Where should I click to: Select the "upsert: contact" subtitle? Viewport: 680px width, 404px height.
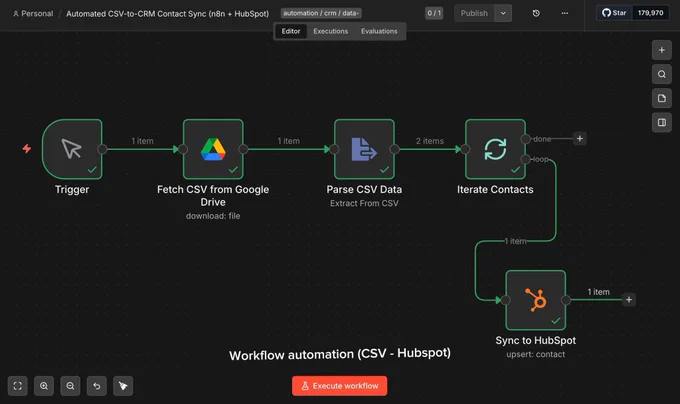536,354
